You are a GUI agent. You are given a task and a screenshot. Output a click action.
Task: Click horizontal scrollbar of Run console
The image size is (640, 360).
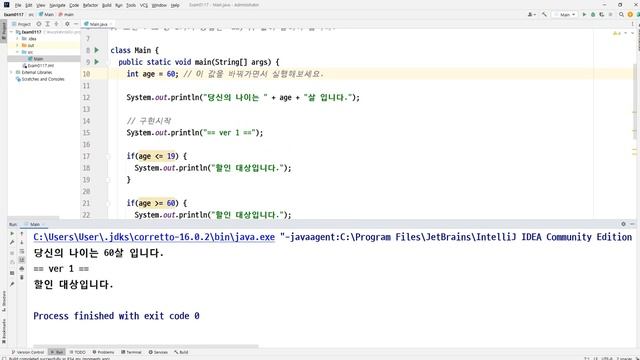pyautogui.click(x=146, y=346)
